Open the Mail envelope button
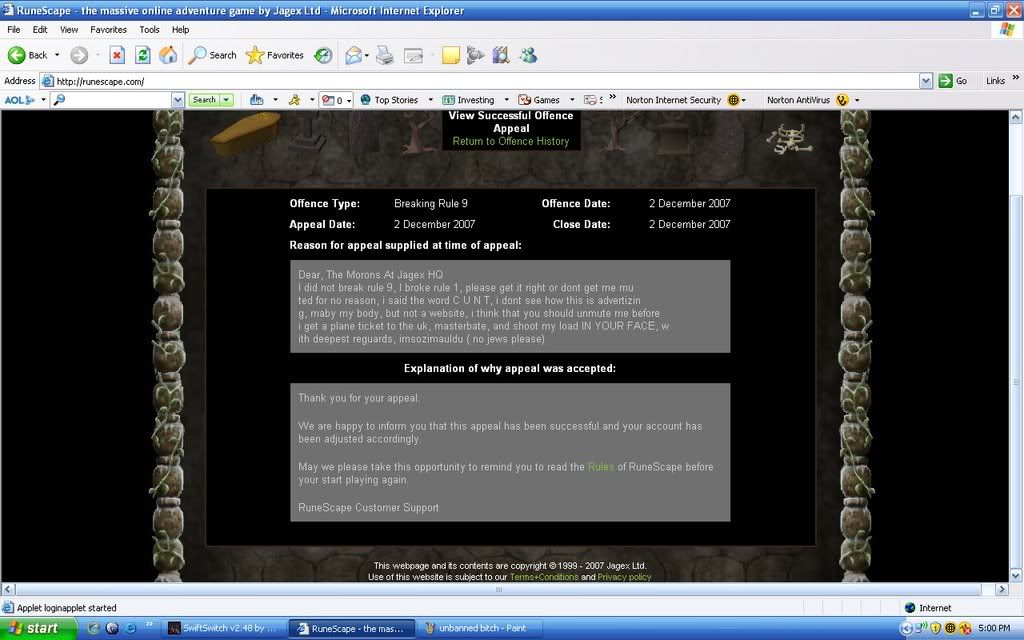Screen dimensions: 1024x640 [x=353, y=56]
